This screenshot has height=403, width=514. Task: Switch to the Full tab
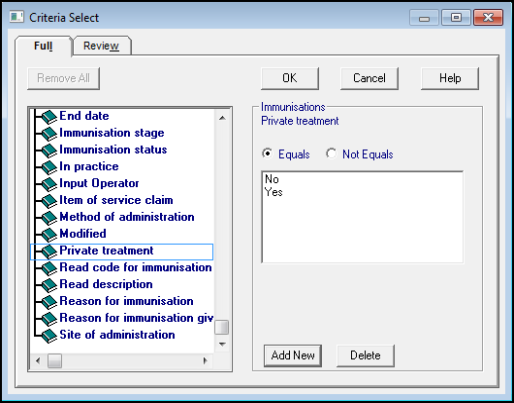pyautogui.click(x=43, y=46)
